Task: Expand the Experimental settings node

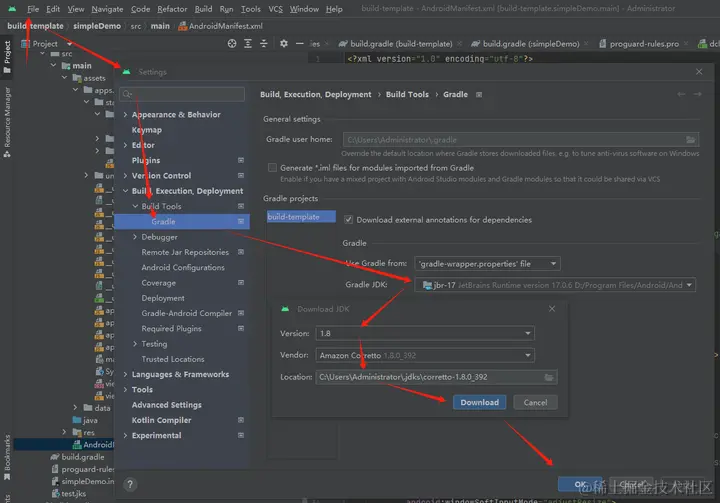Action: click(x=125, y=435)
